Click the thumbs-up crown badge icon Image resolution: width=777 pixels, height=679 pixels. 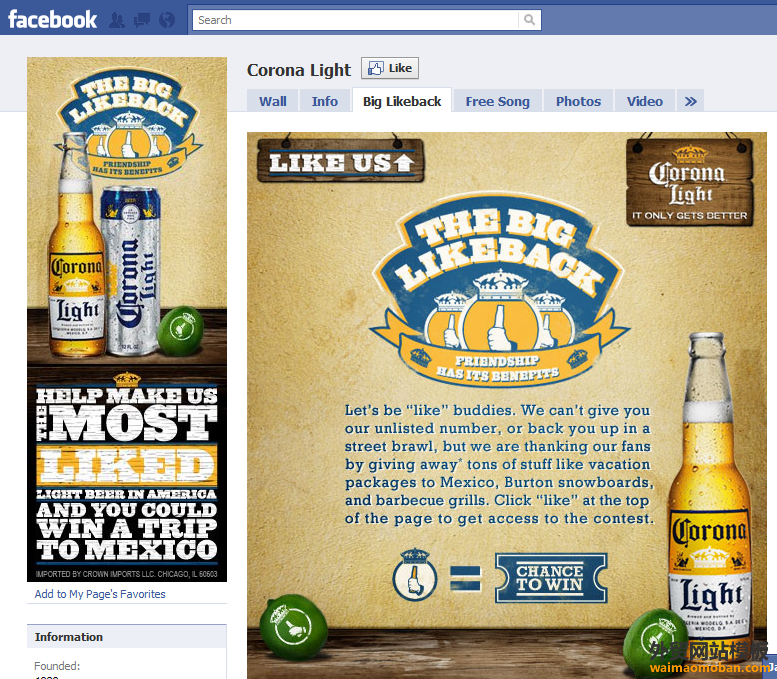click(415, 575)
